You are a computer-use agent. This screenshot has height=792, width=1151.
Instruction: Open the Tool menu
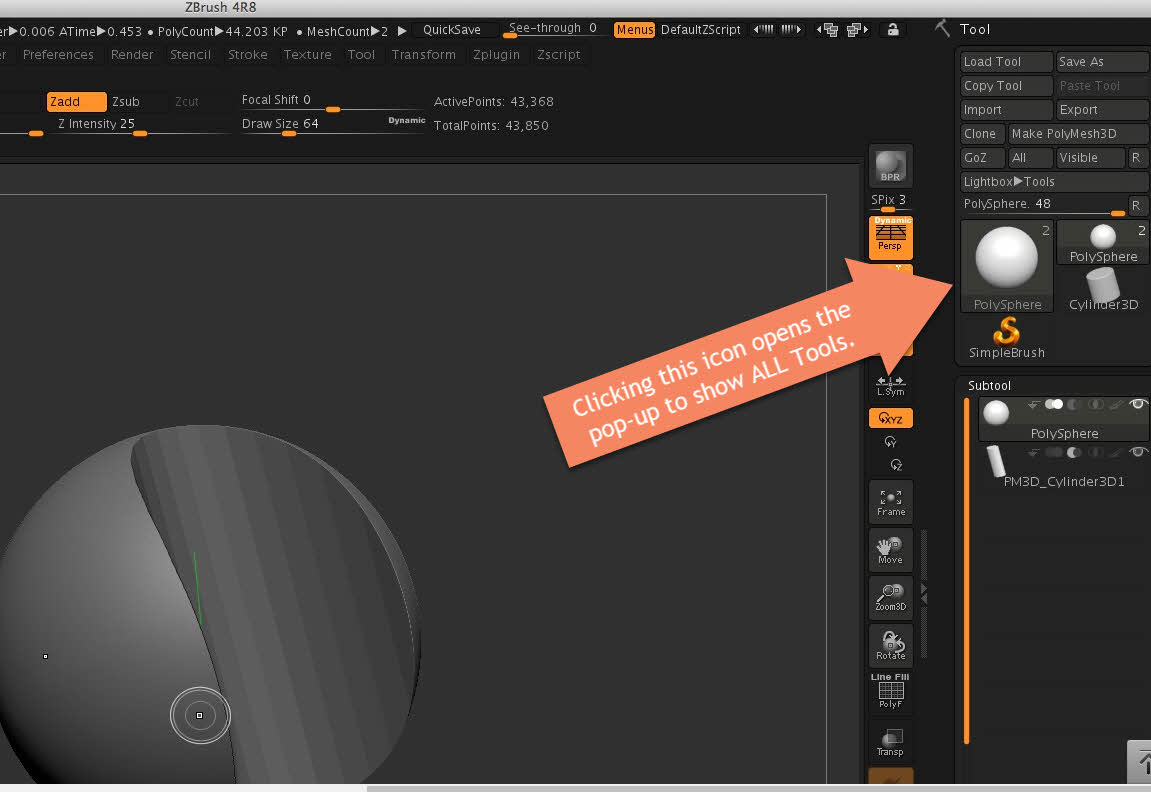click(x=360, y=54)
